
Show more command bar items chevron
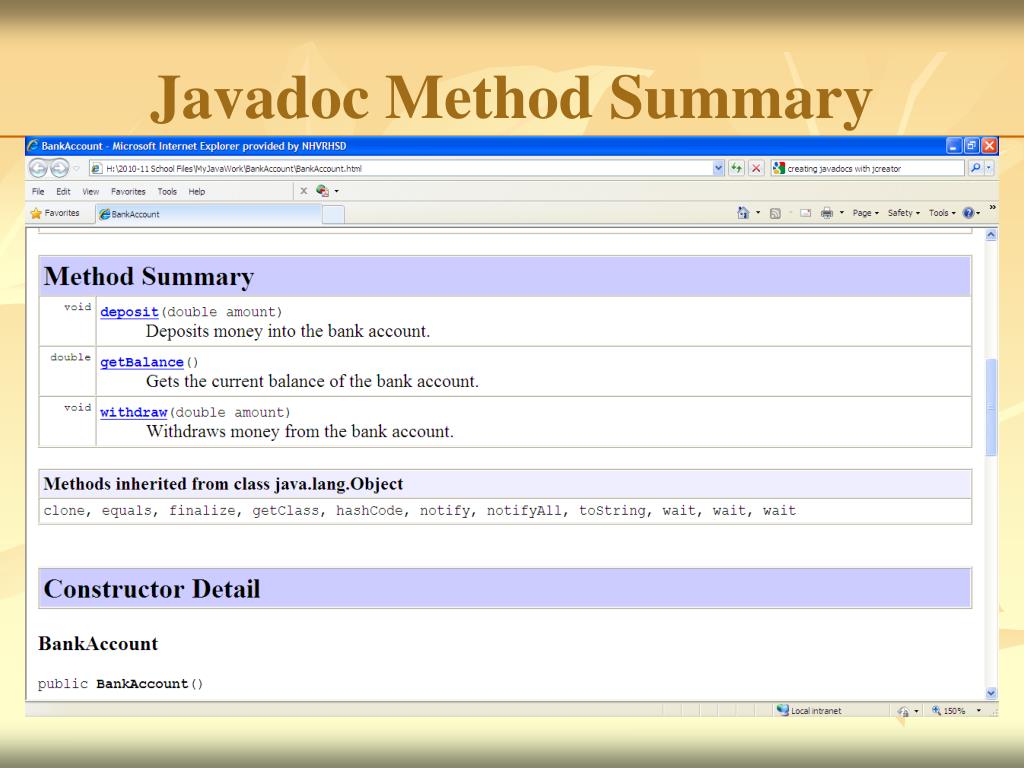pyautogui.click(x=993, y=208)
